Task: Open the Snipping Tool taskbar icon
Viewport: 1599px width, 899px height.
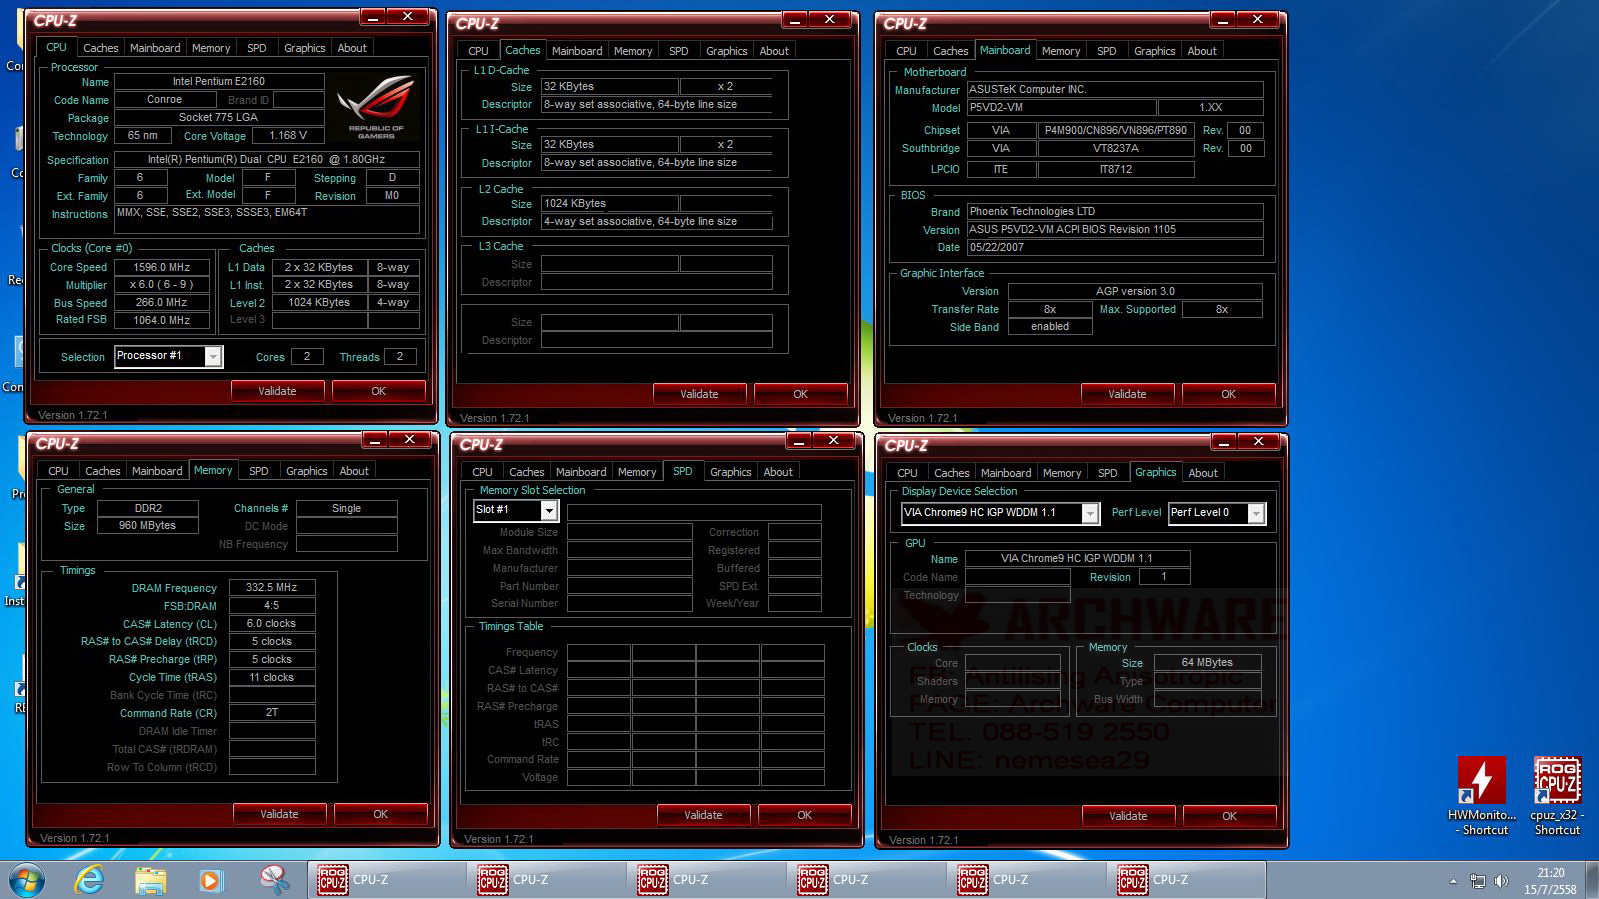Action: pyautogui.click(x=273, y=880)
